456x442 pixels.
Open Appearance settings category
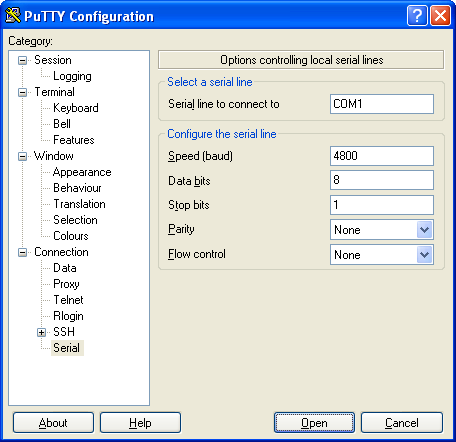pyautogui.click(x=82, y=172)
